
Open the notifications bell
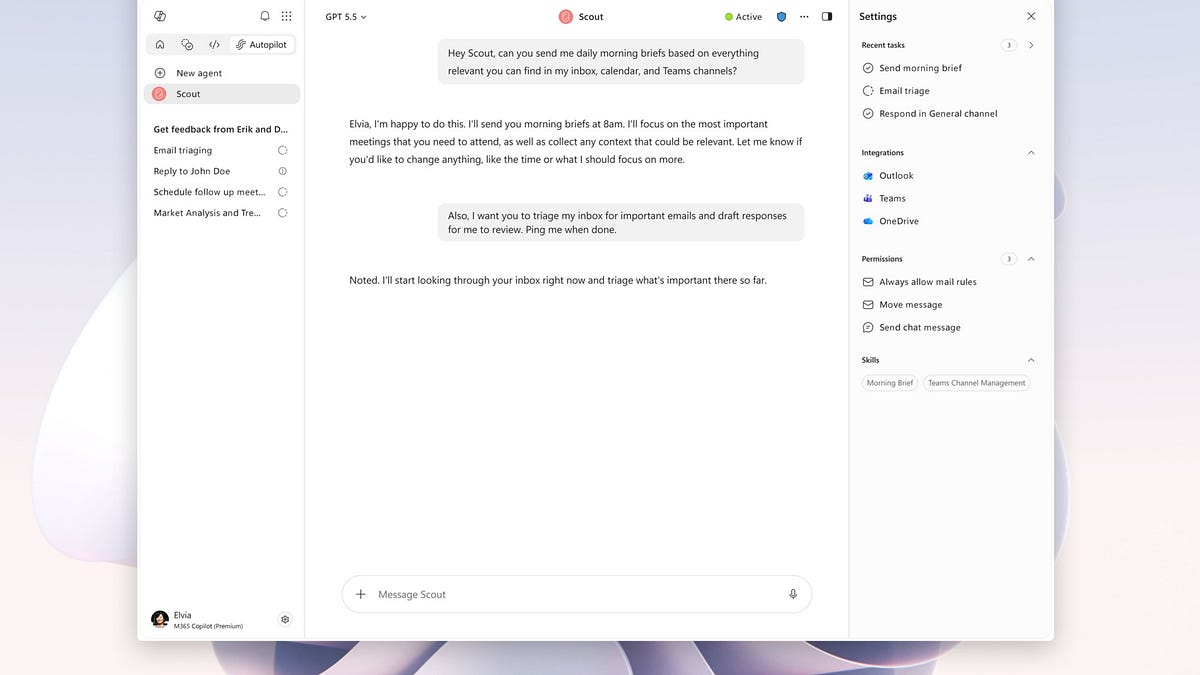click(x=265, y=16)
